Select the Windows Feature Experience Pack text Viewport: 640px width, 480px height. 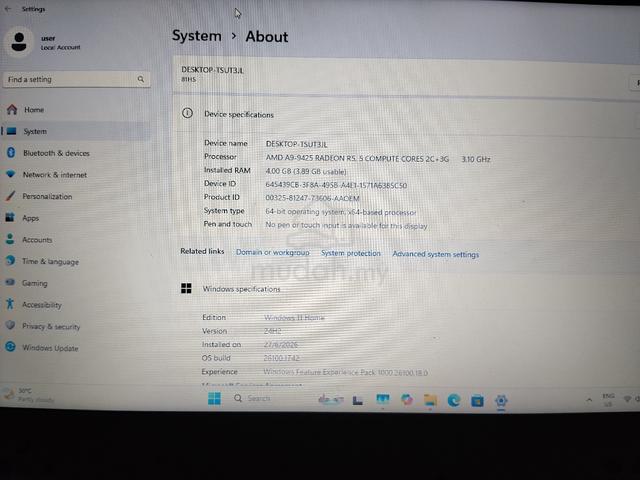pyautogui.click(x=345, y=372)
